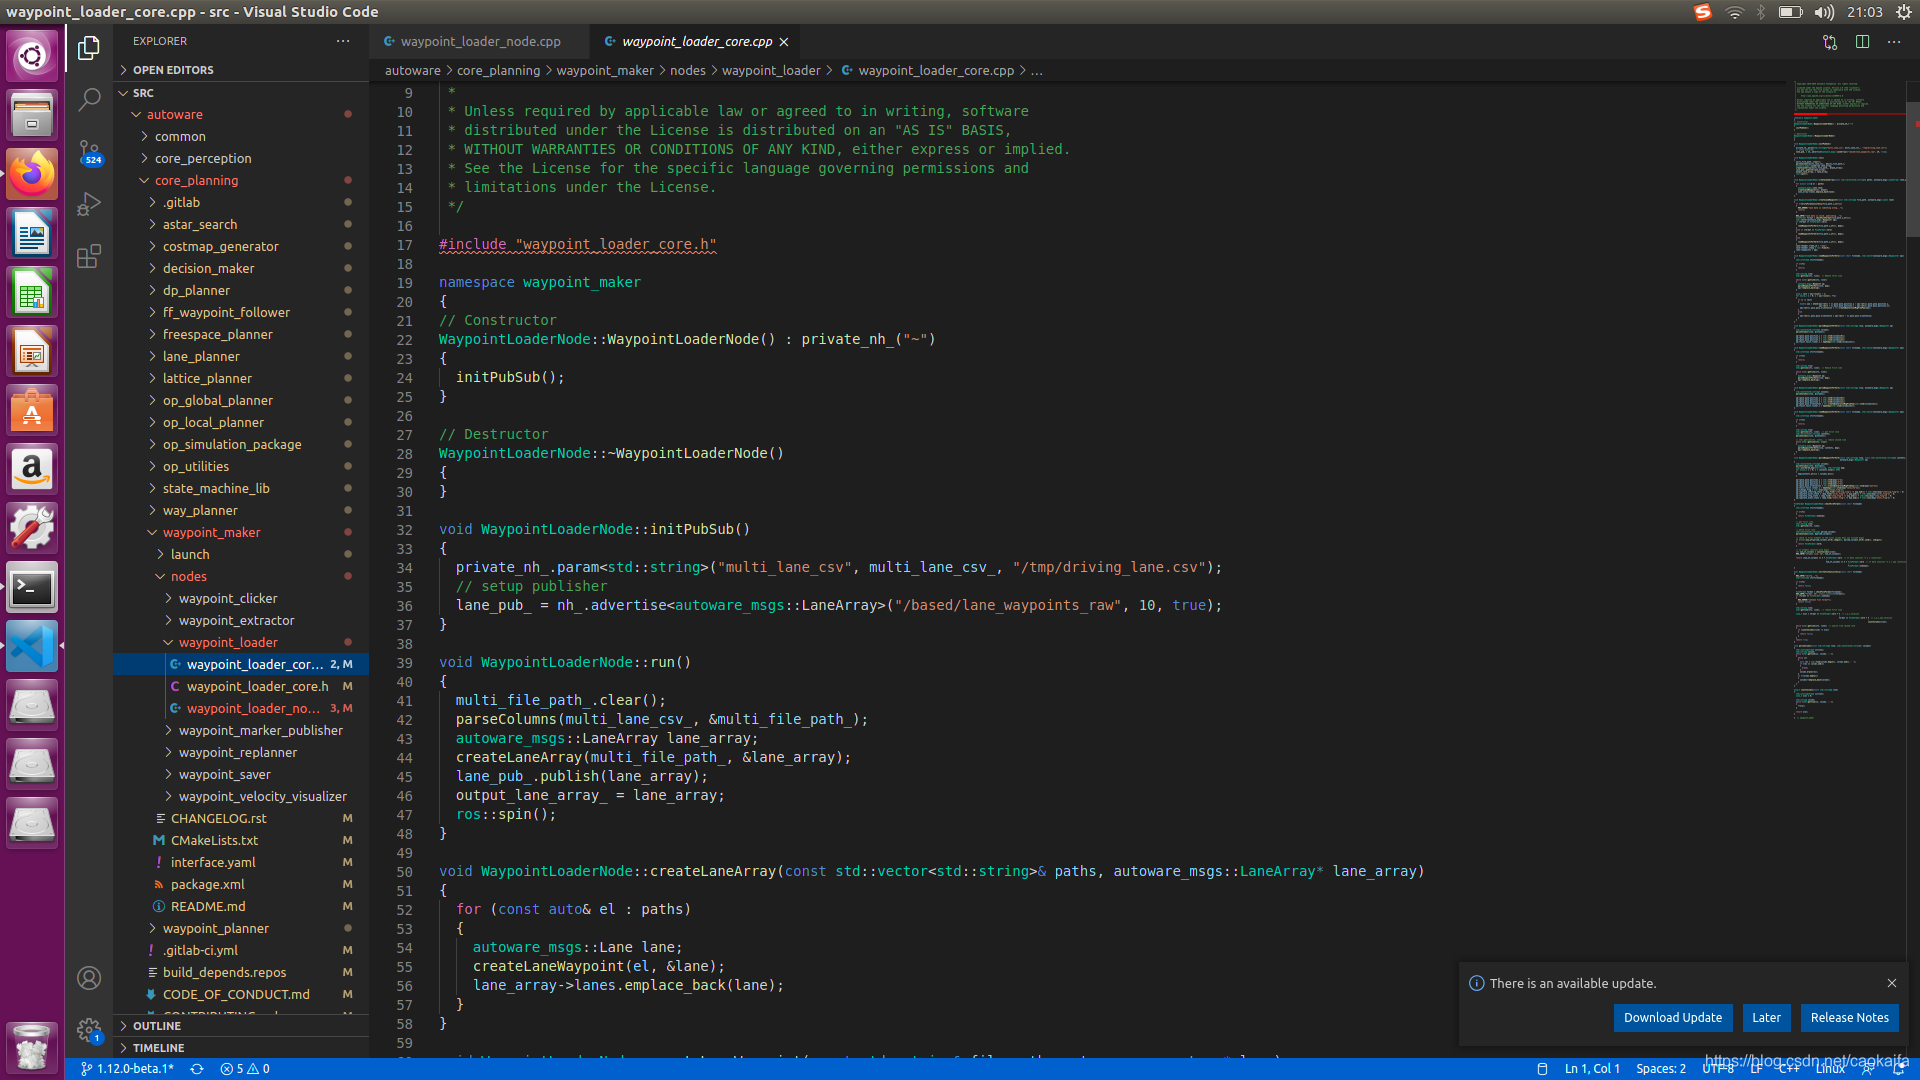Open the Extensions view

(89, 257)
